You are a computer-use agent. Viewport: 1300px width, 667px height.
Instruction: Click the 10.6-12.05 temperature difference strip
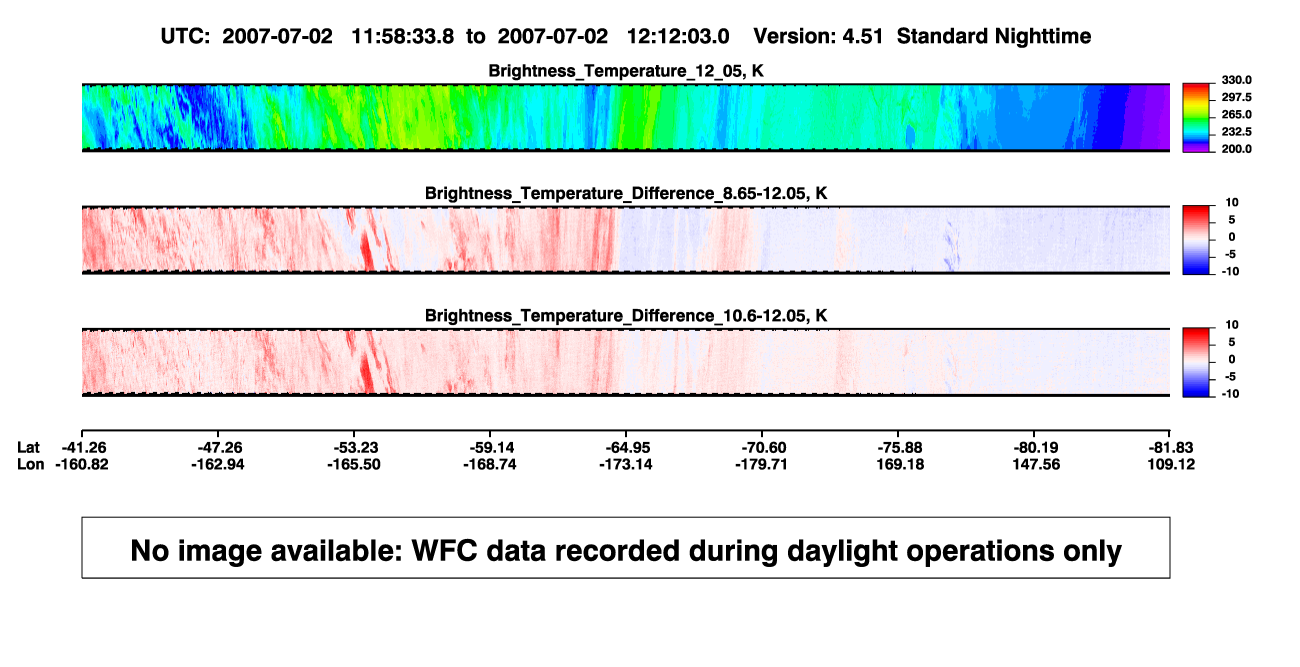(x=626, y=362)
